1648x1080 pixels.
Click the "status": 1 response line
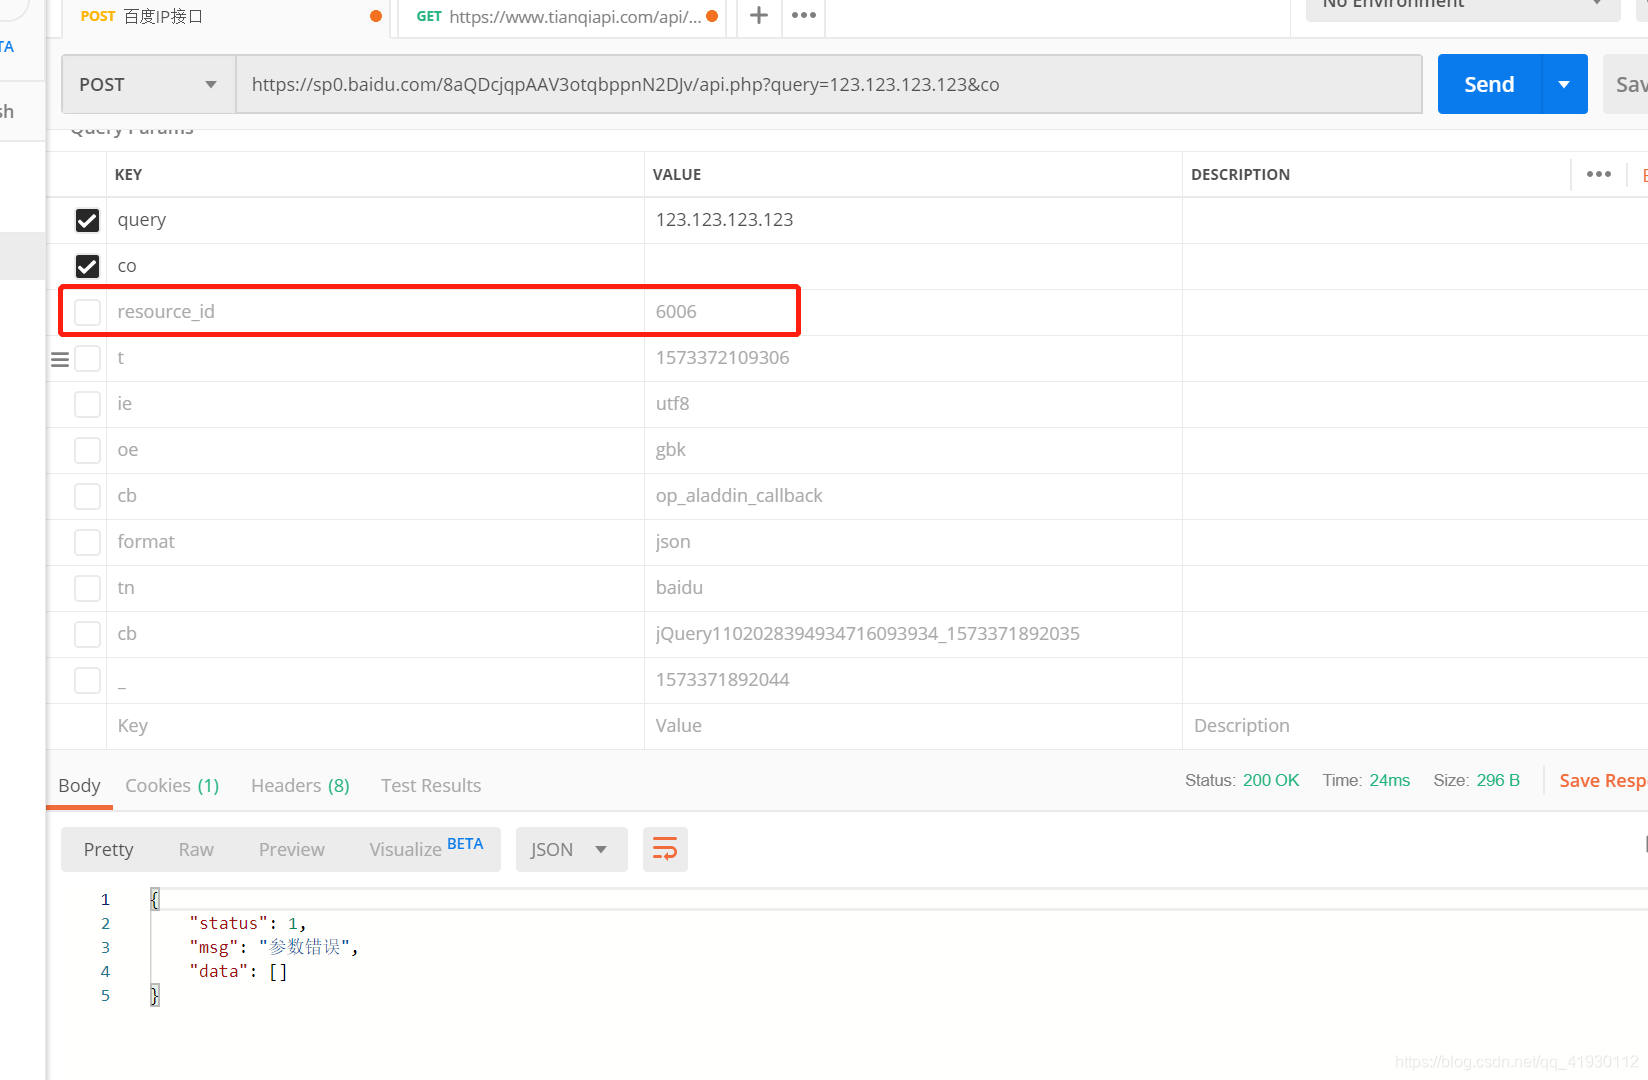click(248, 923)
